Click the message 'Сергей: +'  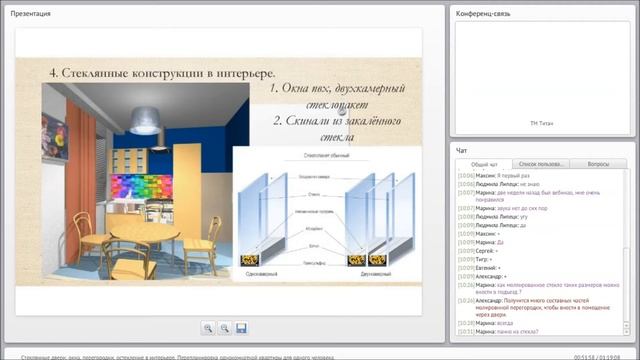tap(478, 251)
